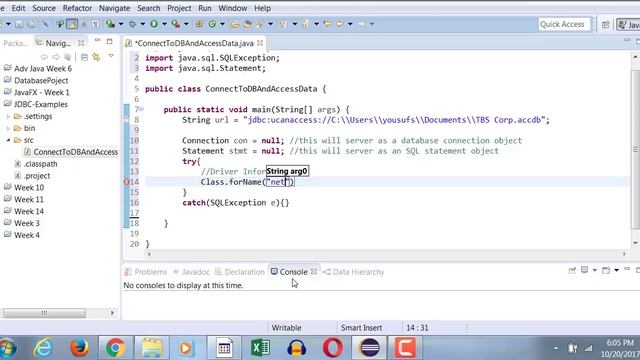Click the Next Annotation arrow icon
Image resolution: width=640 pixels, height=360 pixels.
click(x=283, y=24)
